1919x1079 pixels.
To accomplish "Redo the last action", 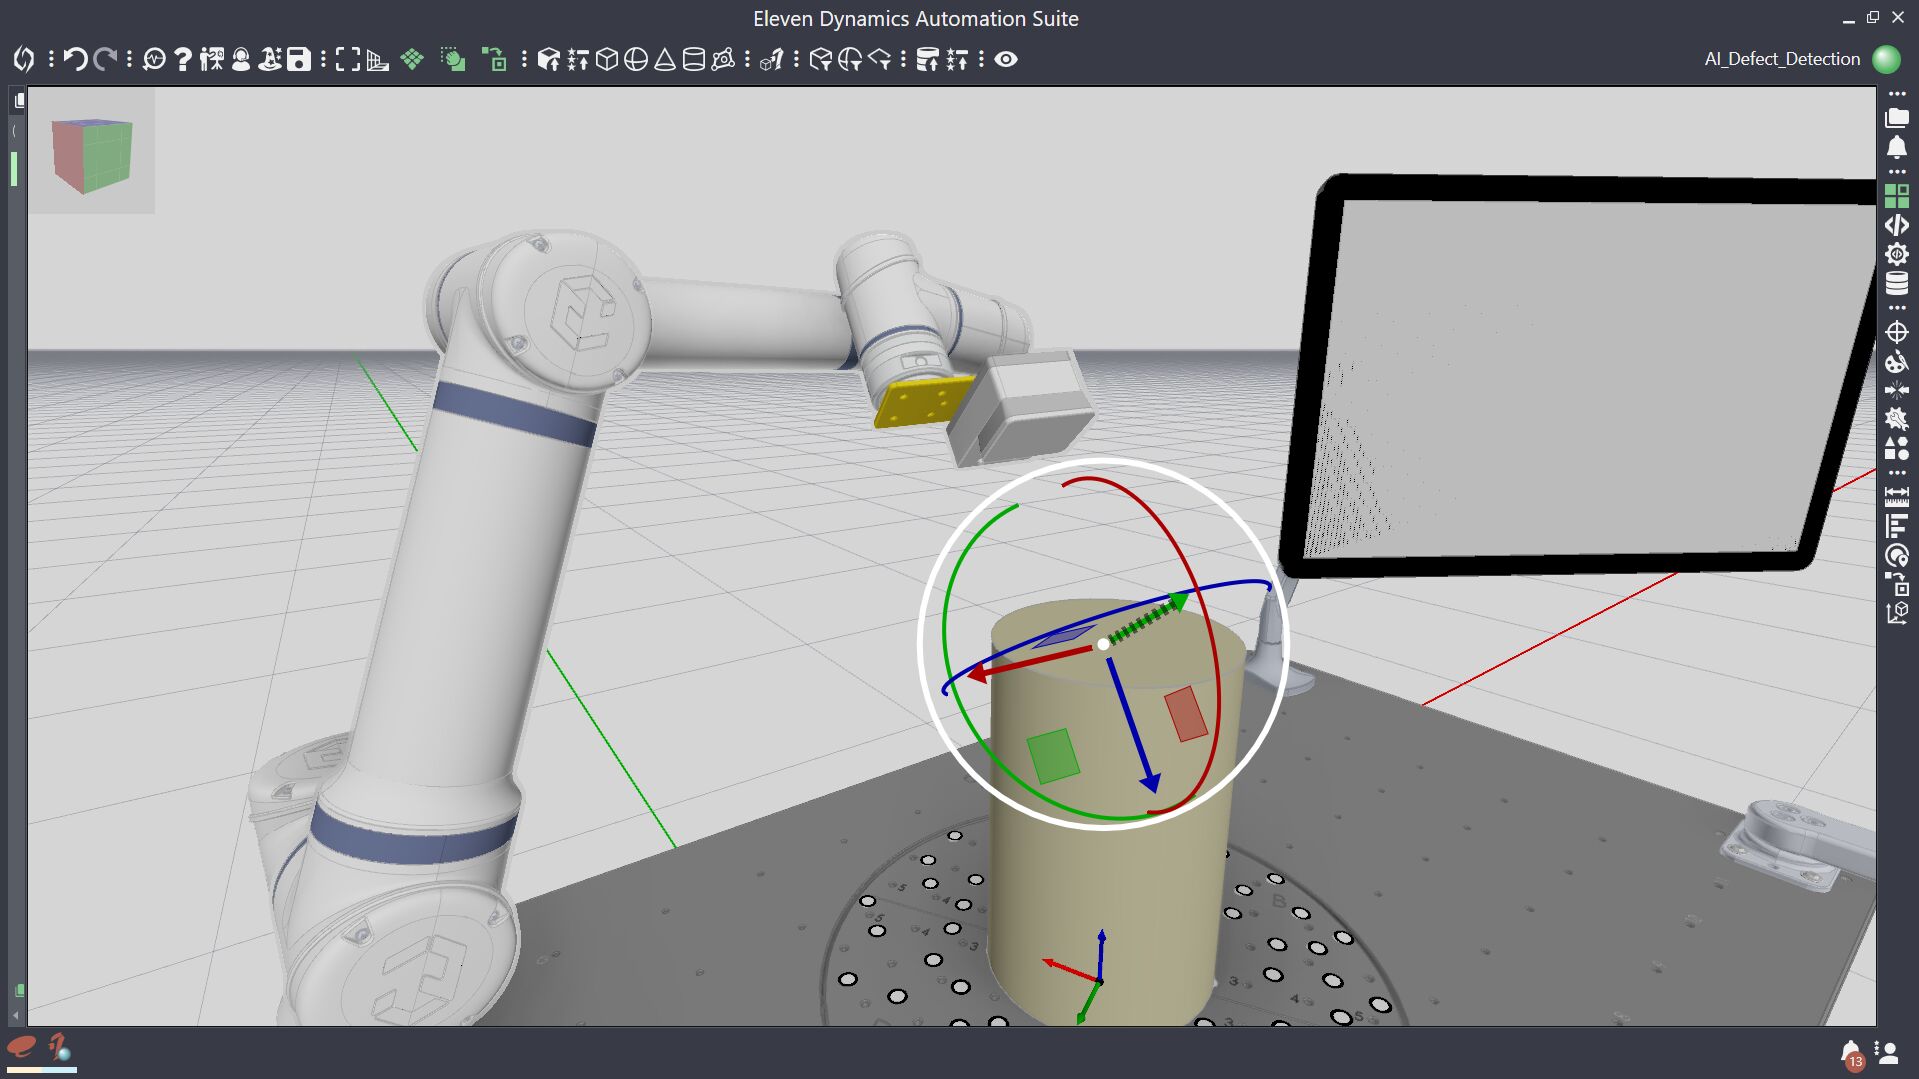I will 104,60.
